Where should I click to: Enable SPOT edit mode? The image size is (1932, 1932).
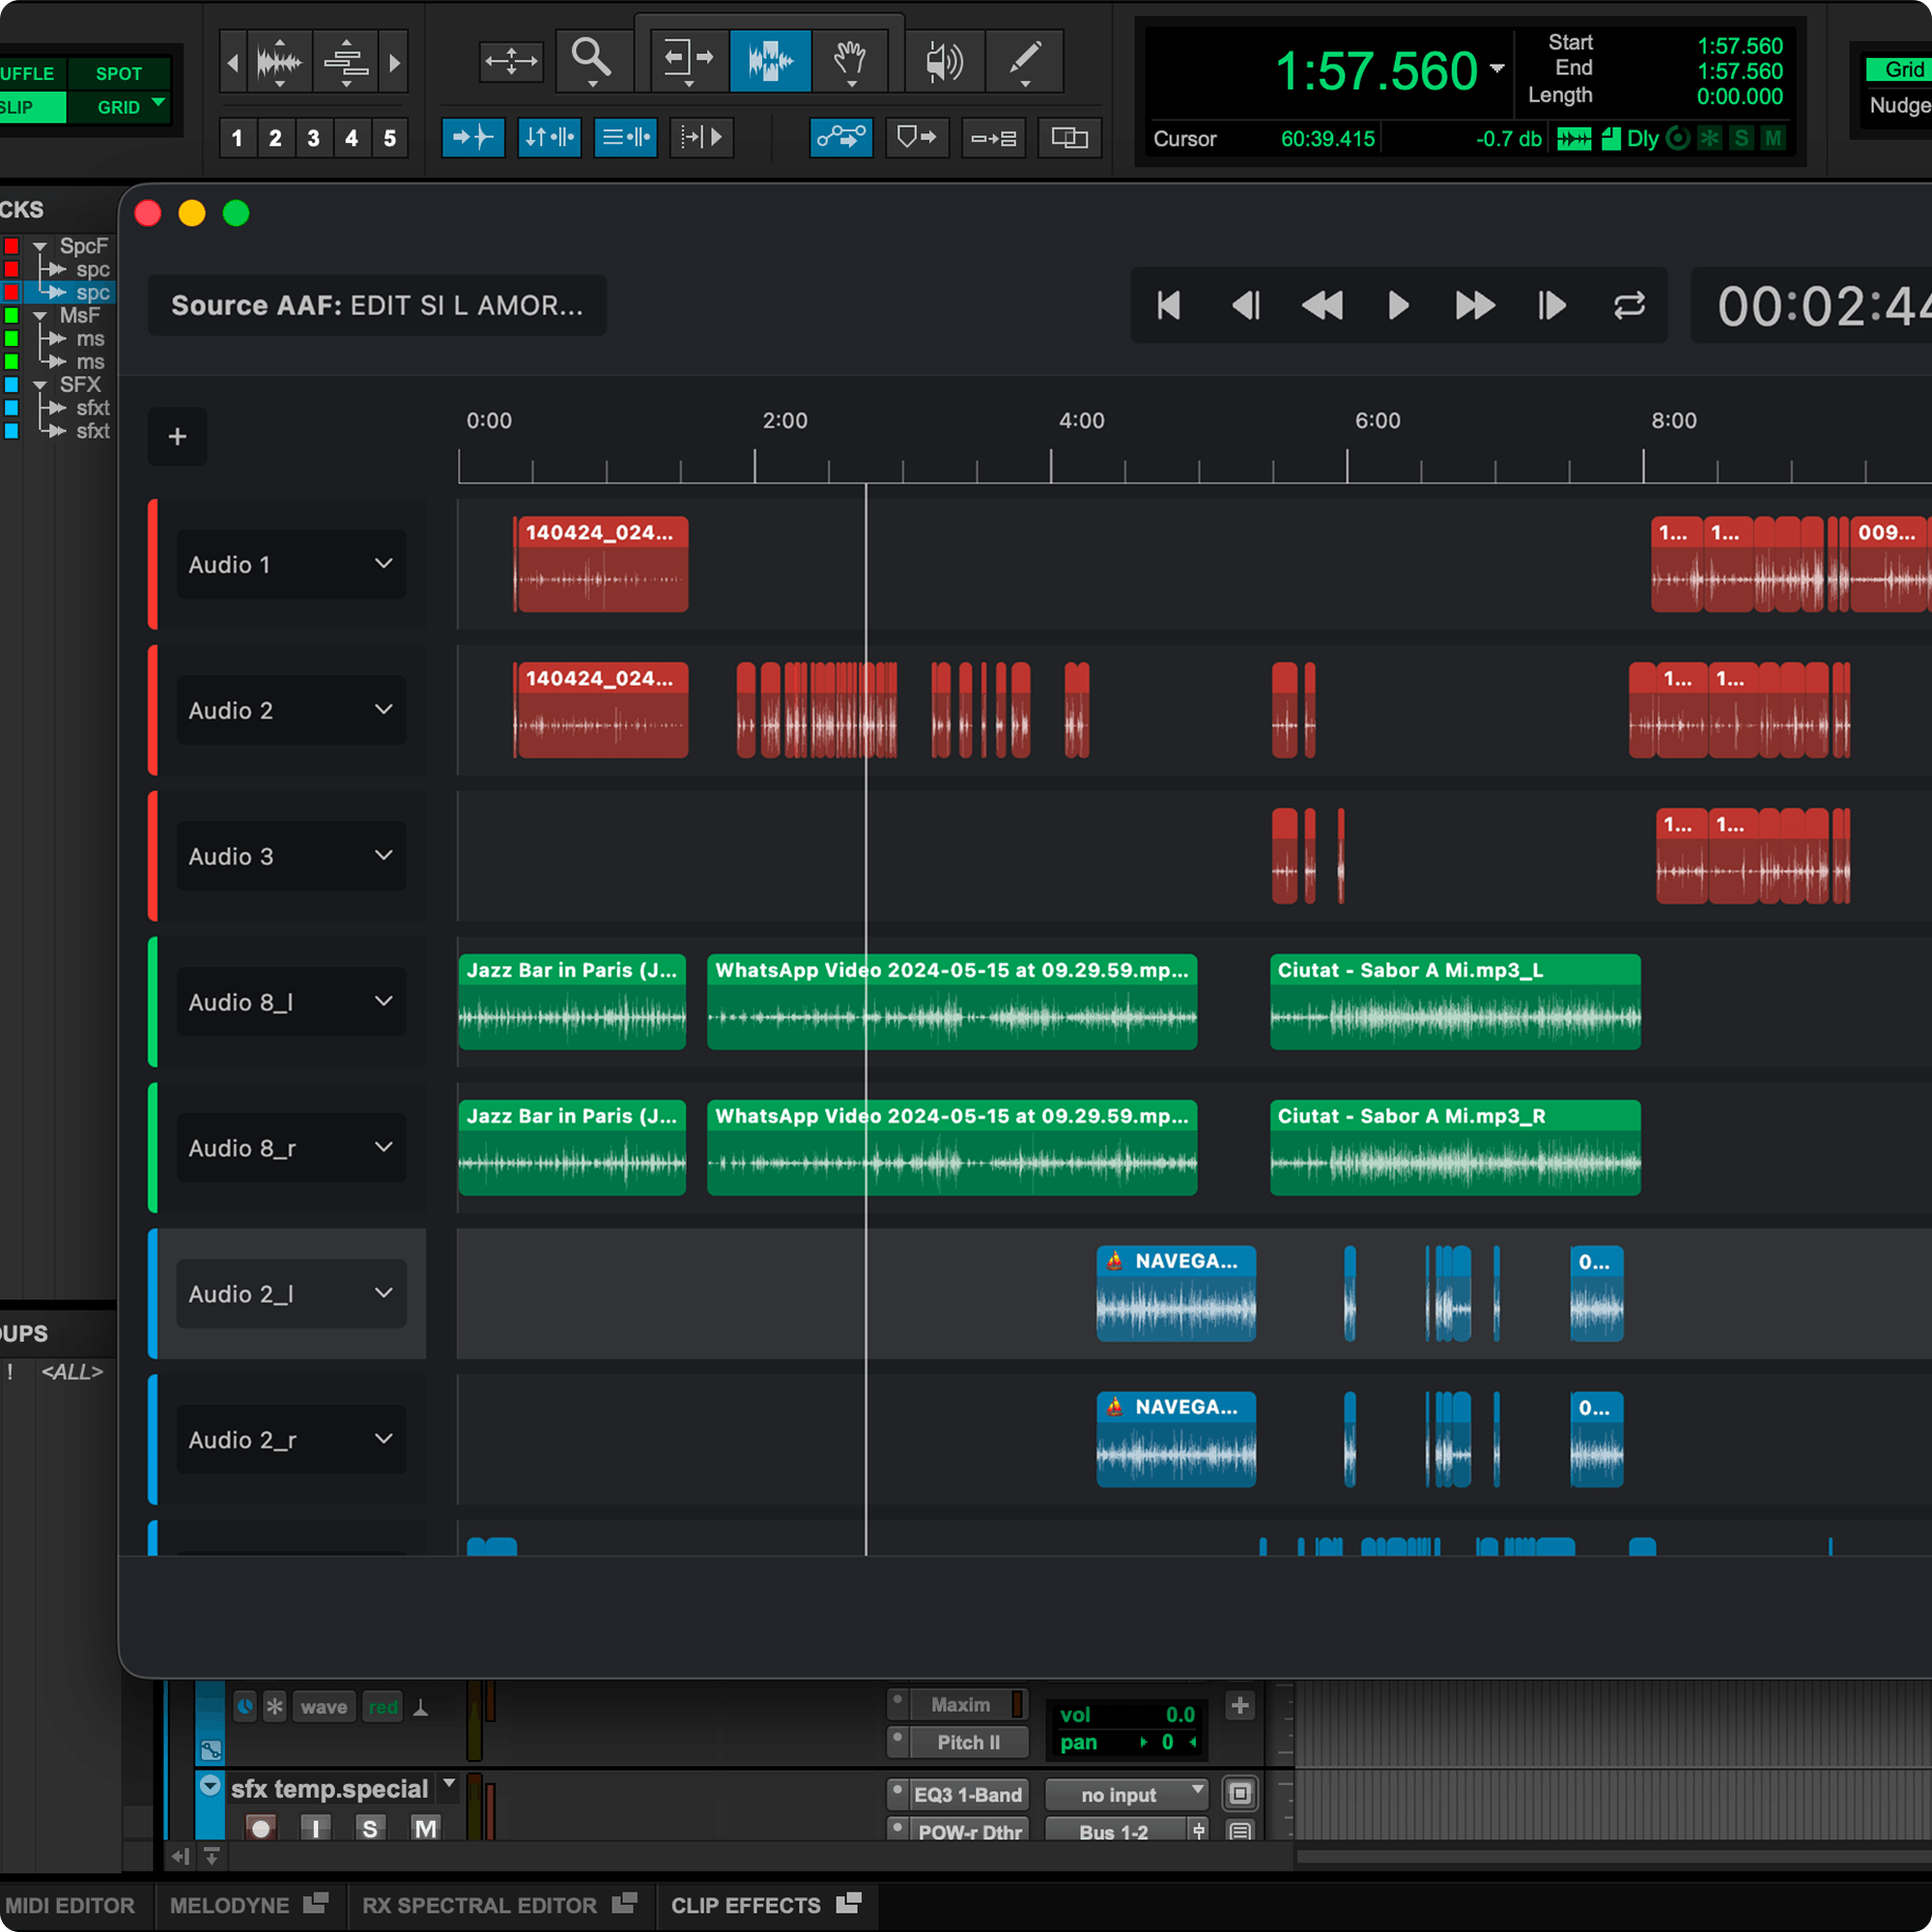[119, 73]
